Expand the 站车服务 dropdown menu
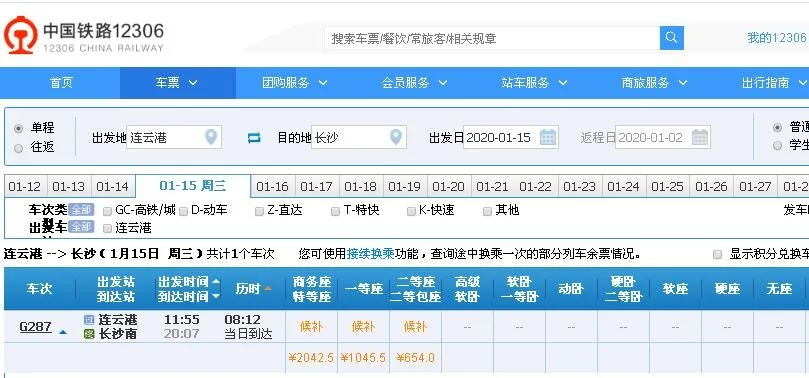This screenshot has height=378, width=809. tap(535, 83)
